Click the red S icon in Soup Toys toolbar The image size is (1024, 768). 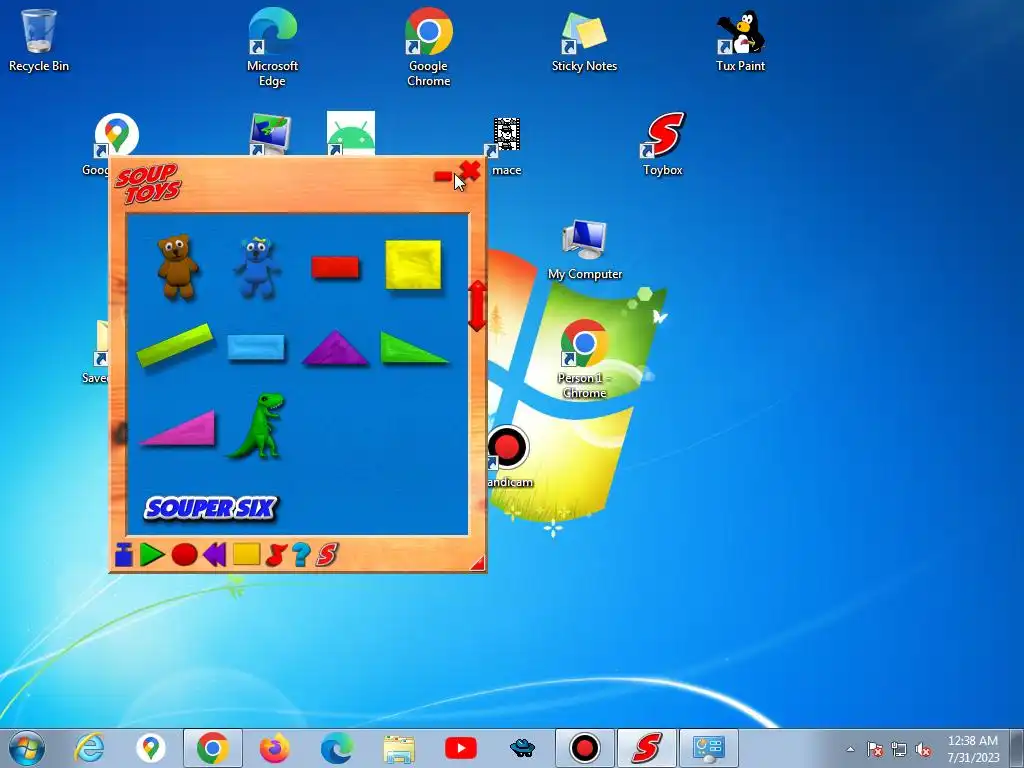pos(327,554)
